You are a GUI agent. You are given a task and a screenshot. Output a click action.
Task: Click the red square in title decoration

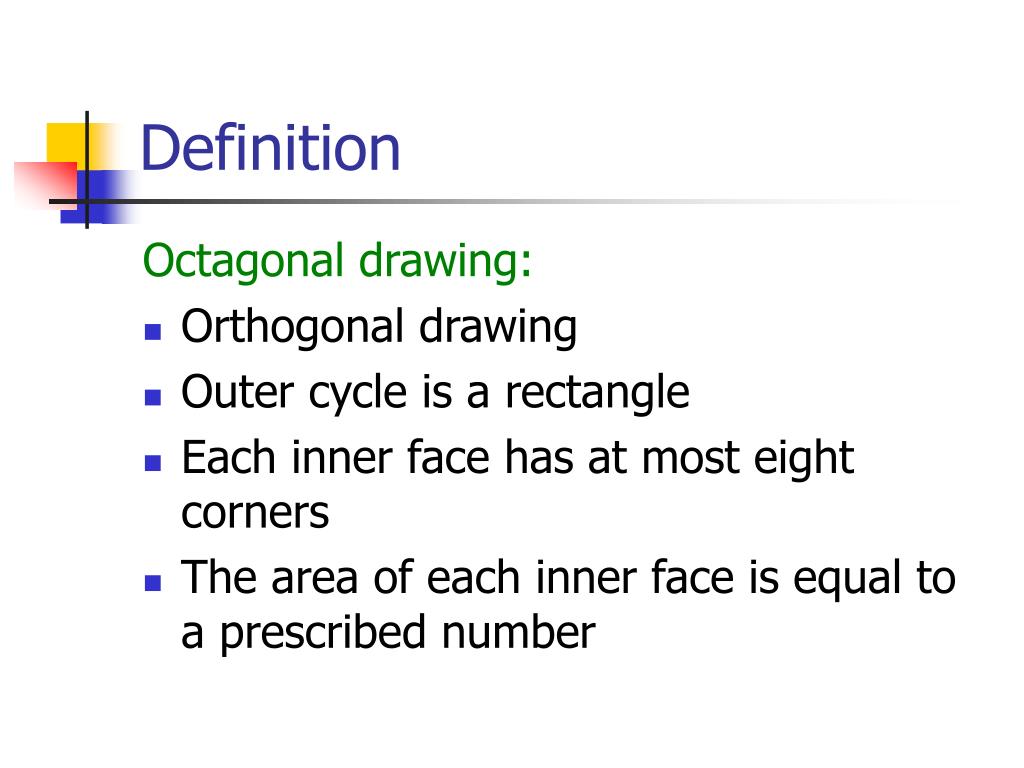46,185
